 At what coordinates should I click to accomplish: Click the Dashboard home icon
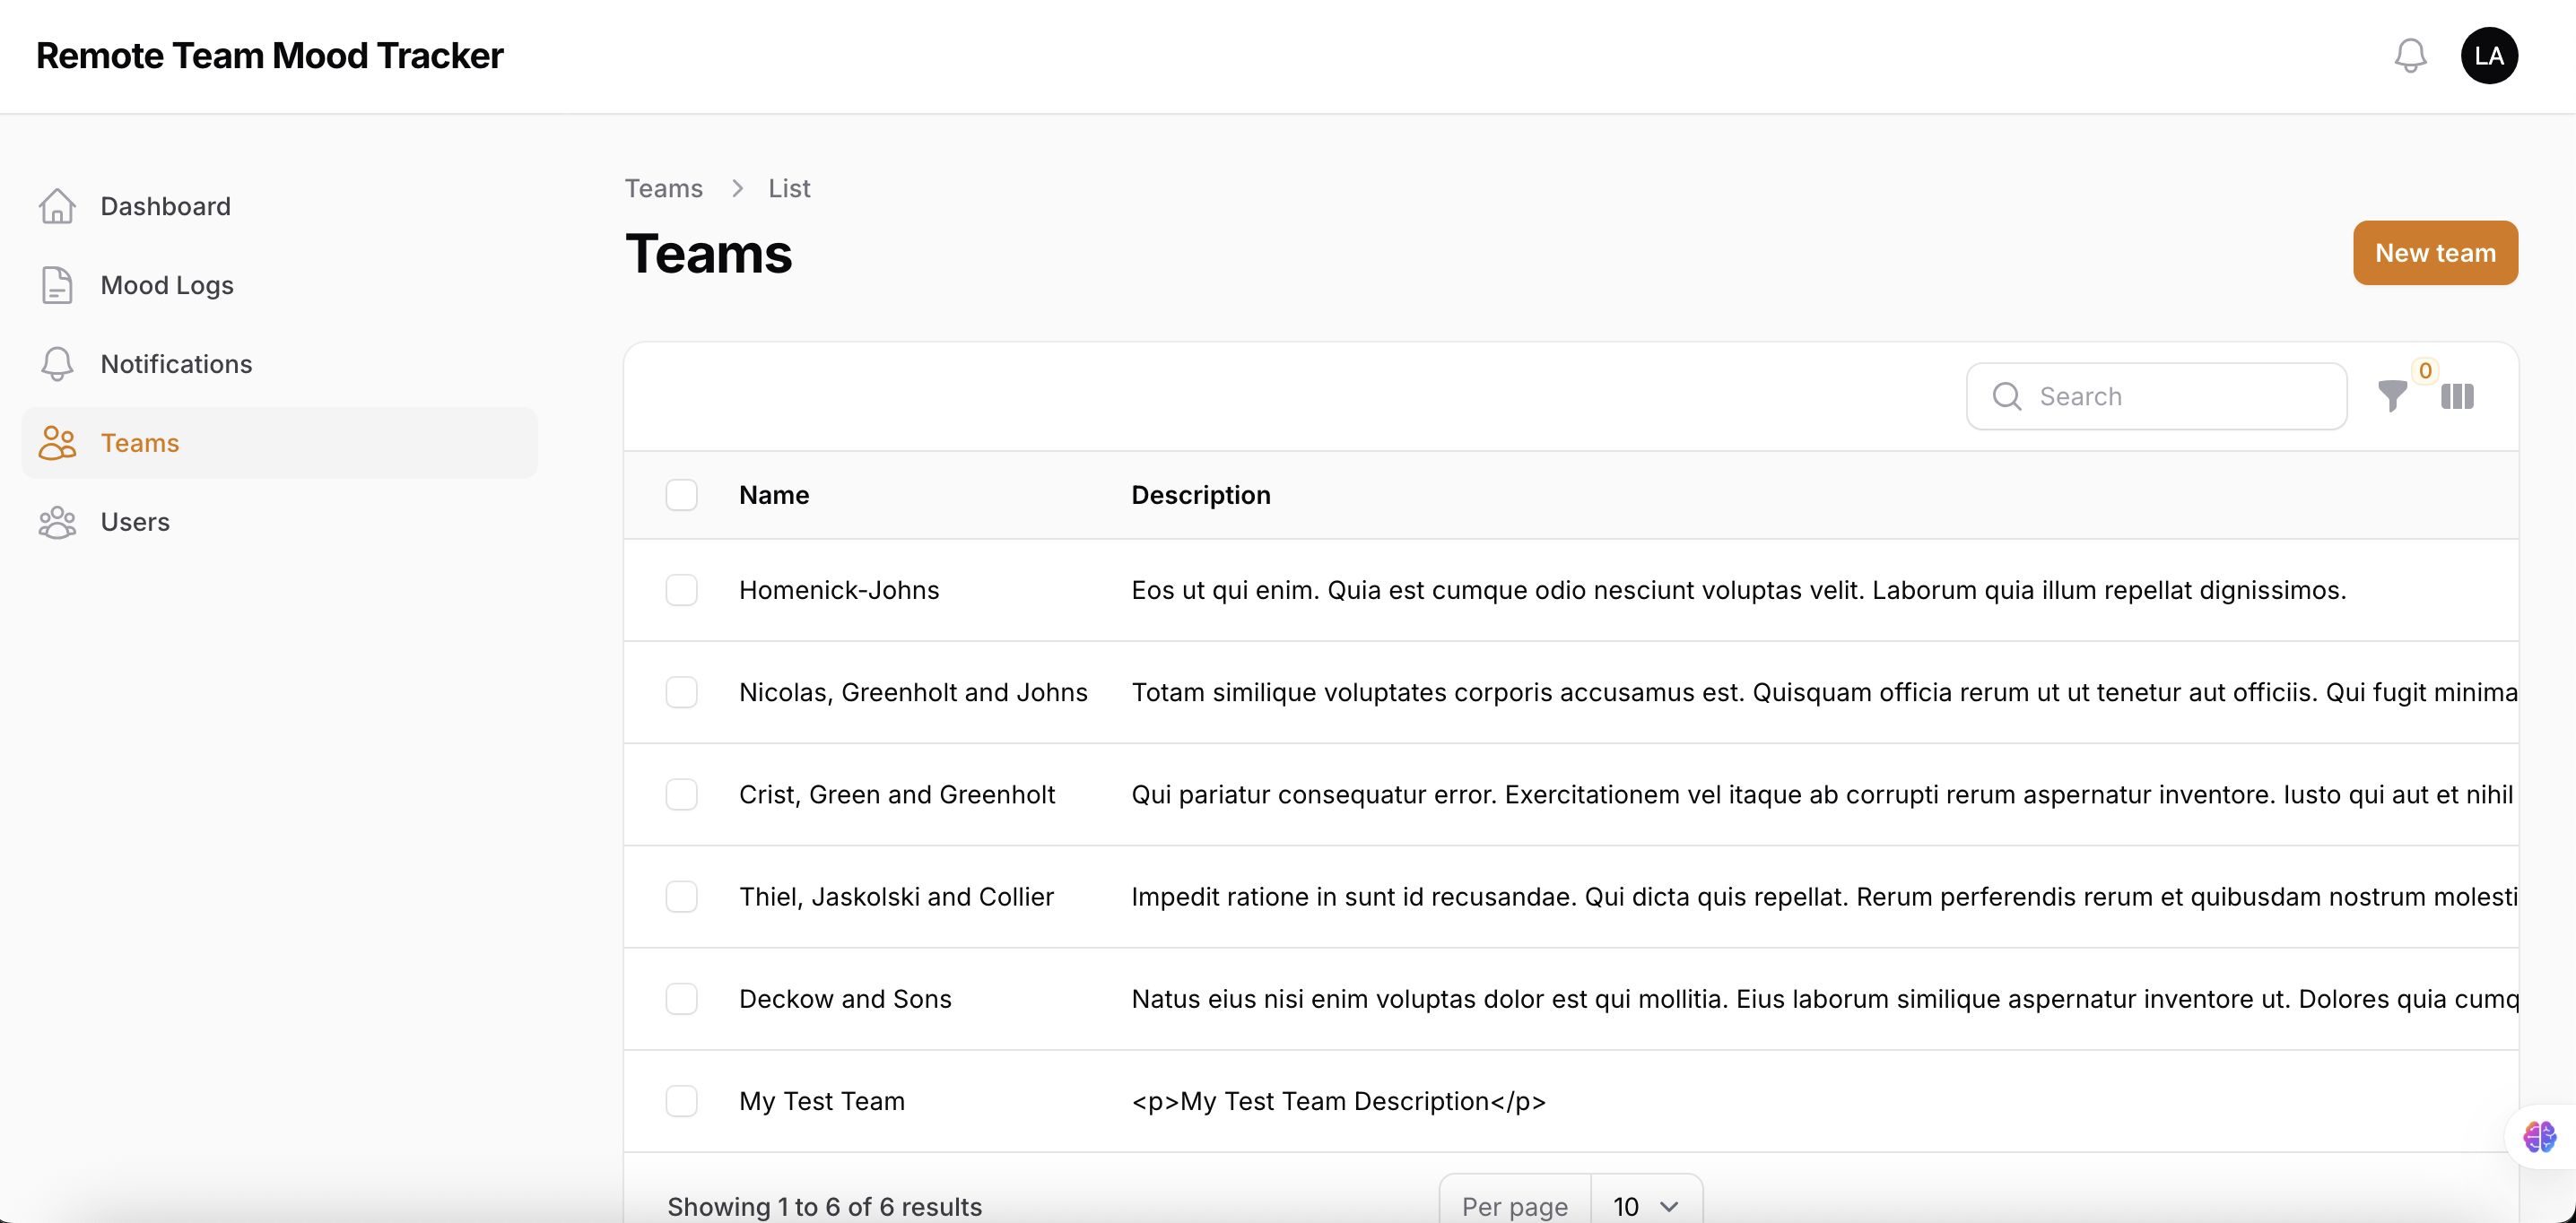tap(57, 206)
